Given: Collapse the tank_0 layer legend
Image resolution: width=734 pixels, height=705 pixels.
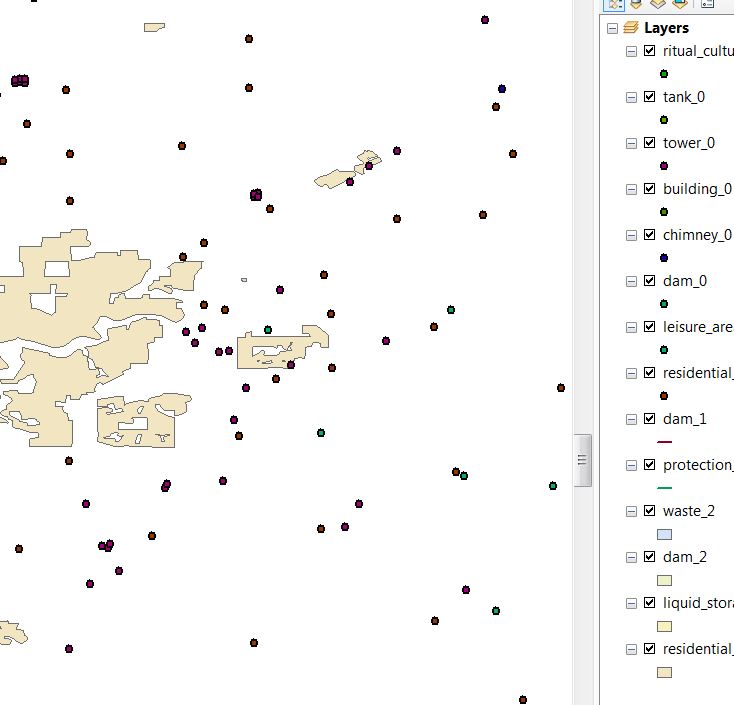Looking at the screenshot, I should tap(631, 97).
